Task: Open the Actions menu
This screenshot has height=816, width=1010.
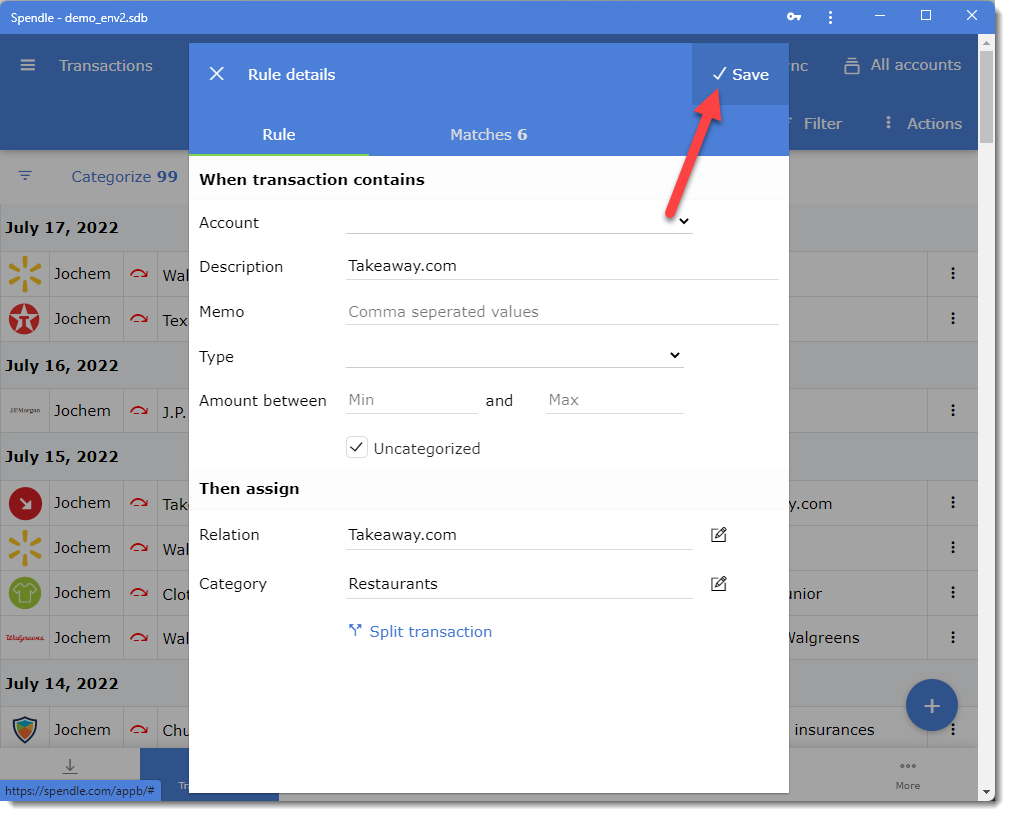Action: pyautogui.click(x=923, y=124)
